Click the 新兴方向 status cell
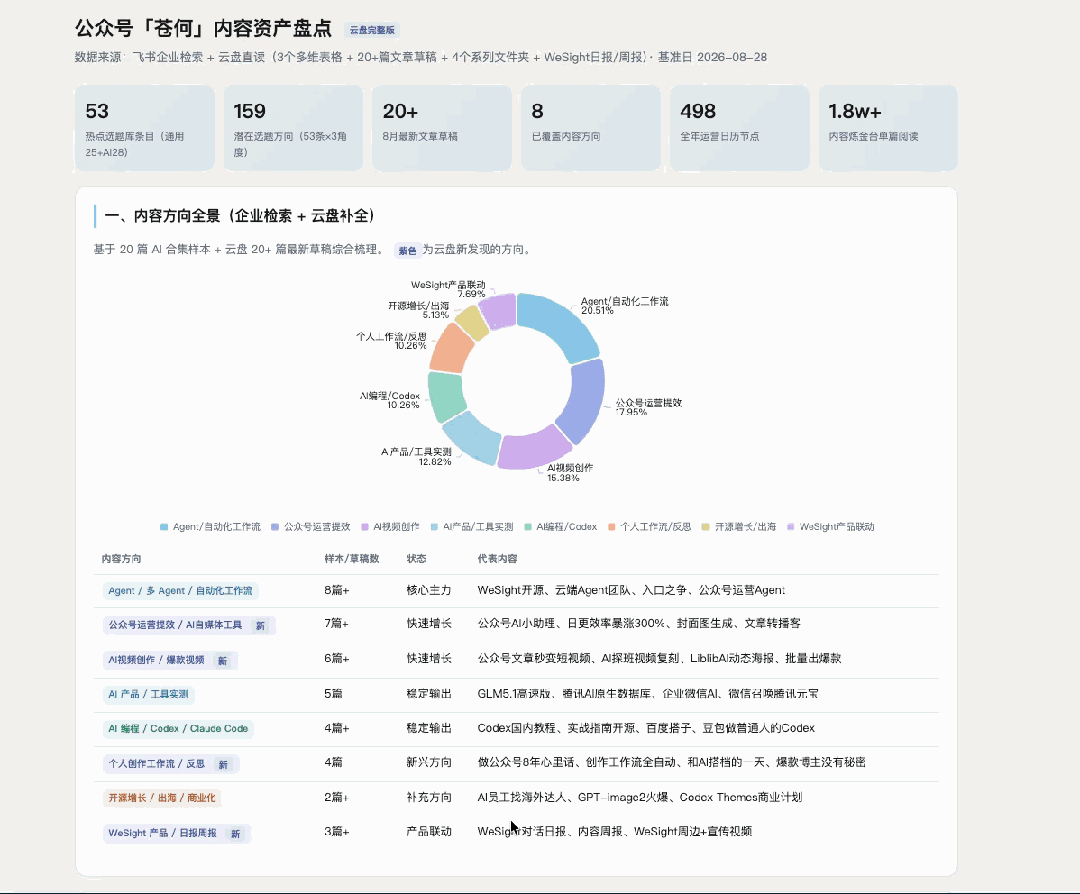Image resolution: width=1080 pixels, height=894 pixels. [x=429, y=762]
